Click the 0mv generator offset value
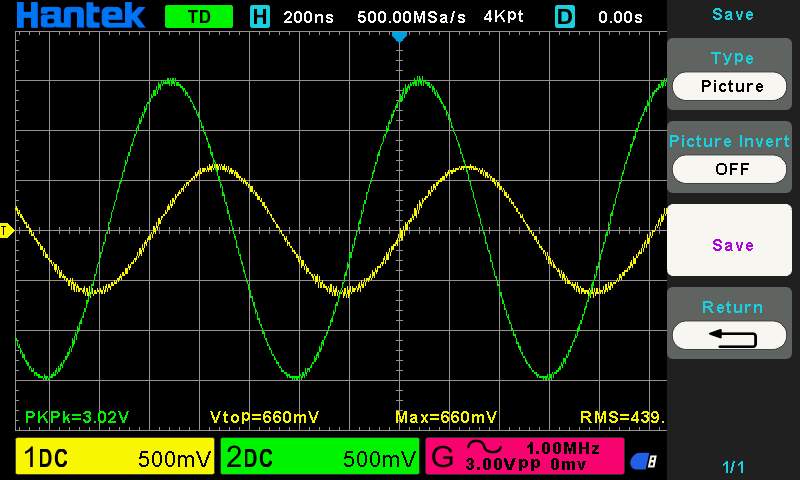 pyautogui.click(x=568, y=464)
